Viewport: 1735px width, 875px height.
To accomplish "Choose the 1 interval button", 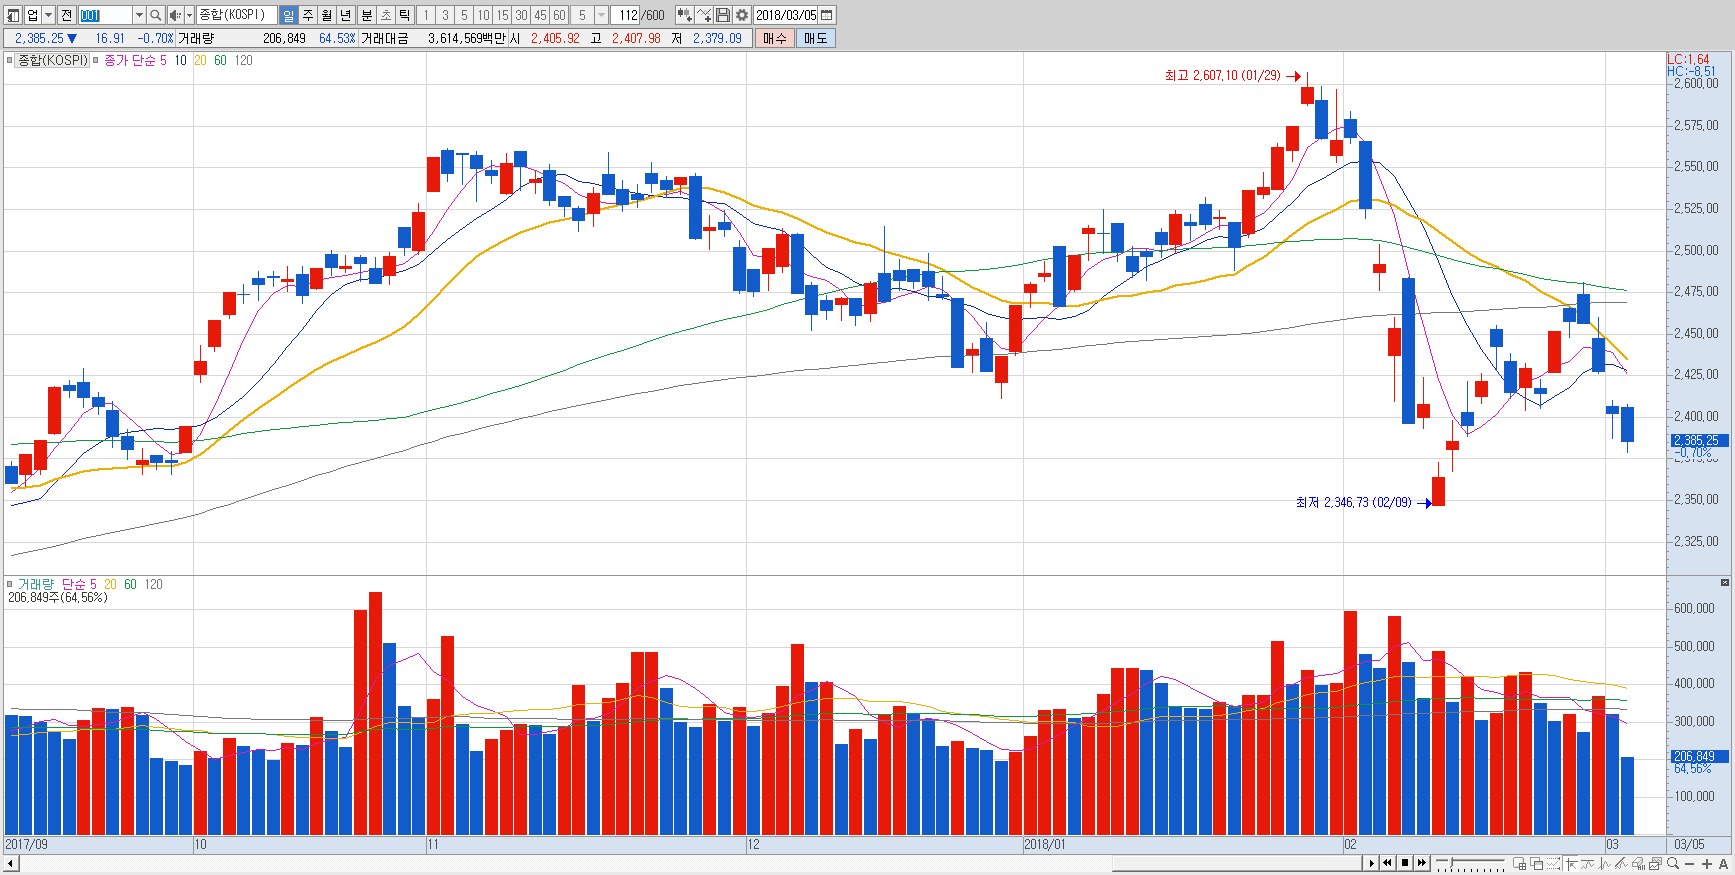I will (426, 15).
